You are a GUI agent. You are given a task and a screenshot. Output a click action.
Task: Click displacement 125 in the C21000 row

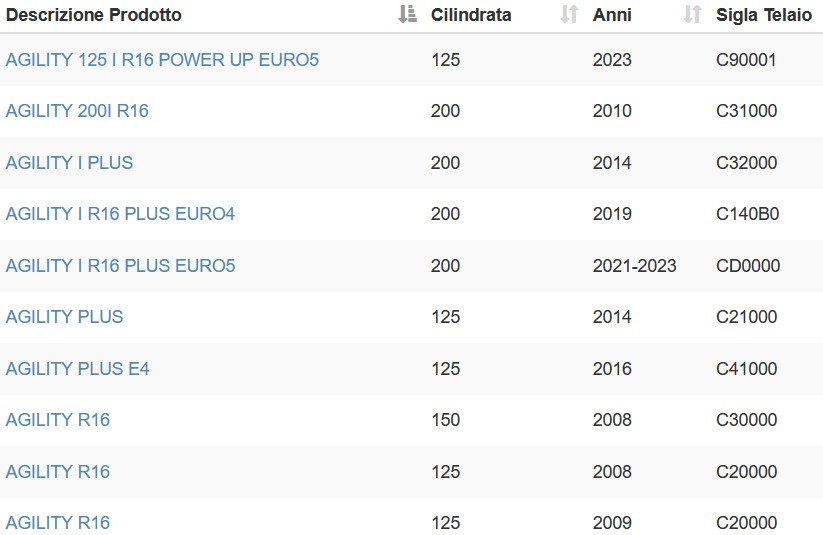click(x=445, y=317)
